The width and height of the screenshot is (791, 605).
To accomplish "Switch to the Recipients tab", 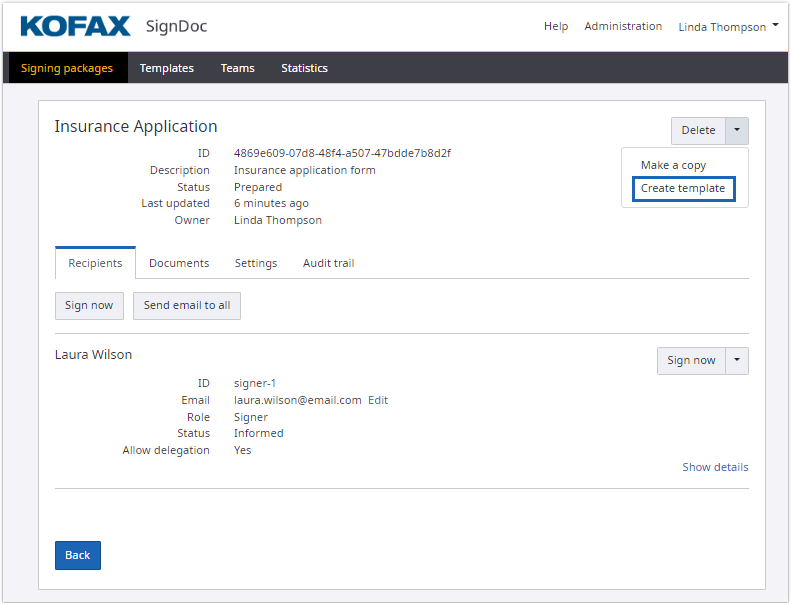I will coord(95,263).
